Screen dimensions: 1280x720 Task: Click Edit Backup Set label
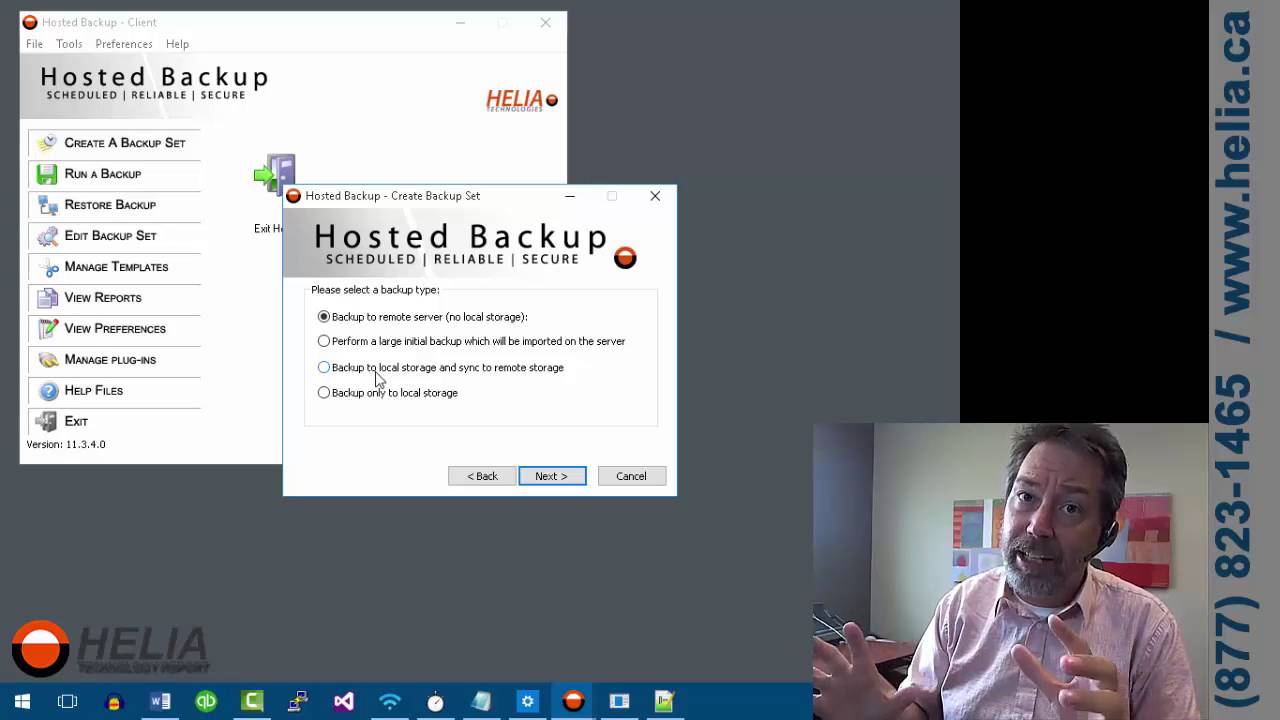[x=110, y=236]
